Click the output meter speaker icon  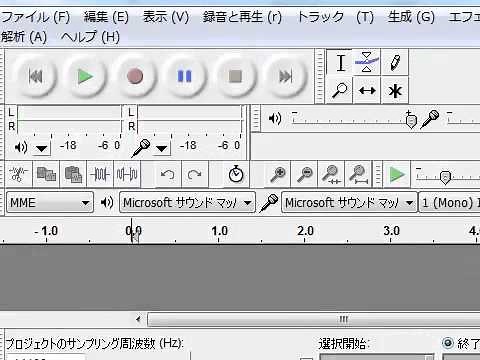point(21,147)
